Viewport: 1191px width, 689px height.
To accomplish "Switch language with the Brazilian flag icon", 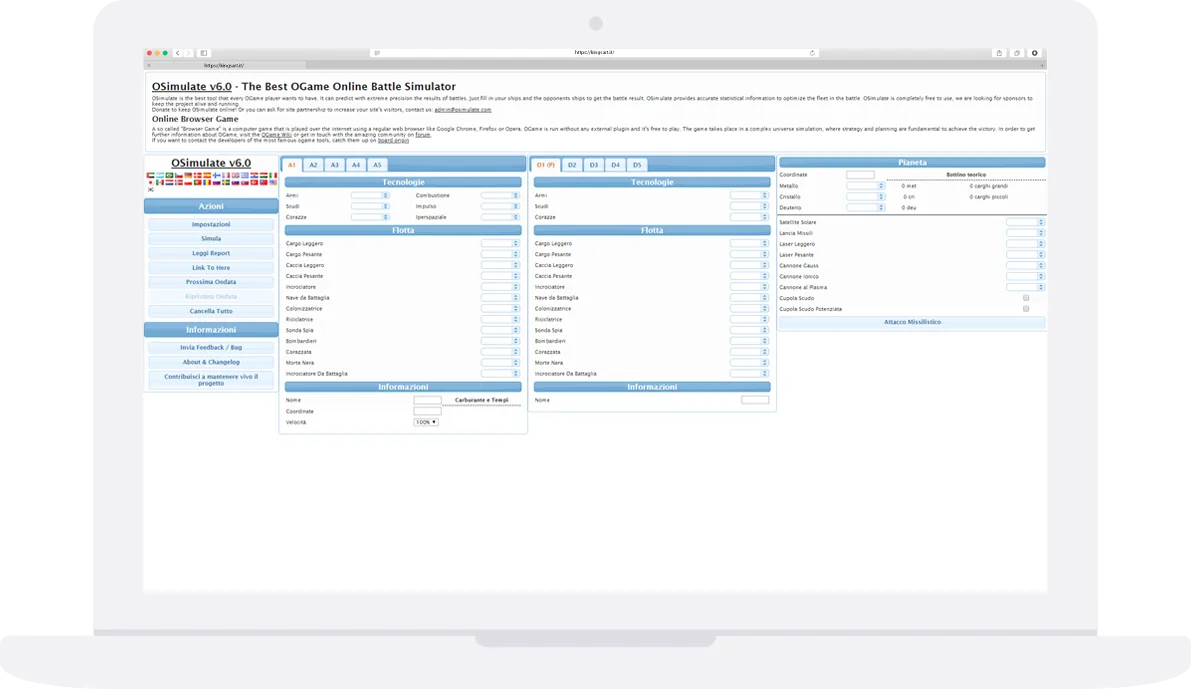I will click(169, 175).
